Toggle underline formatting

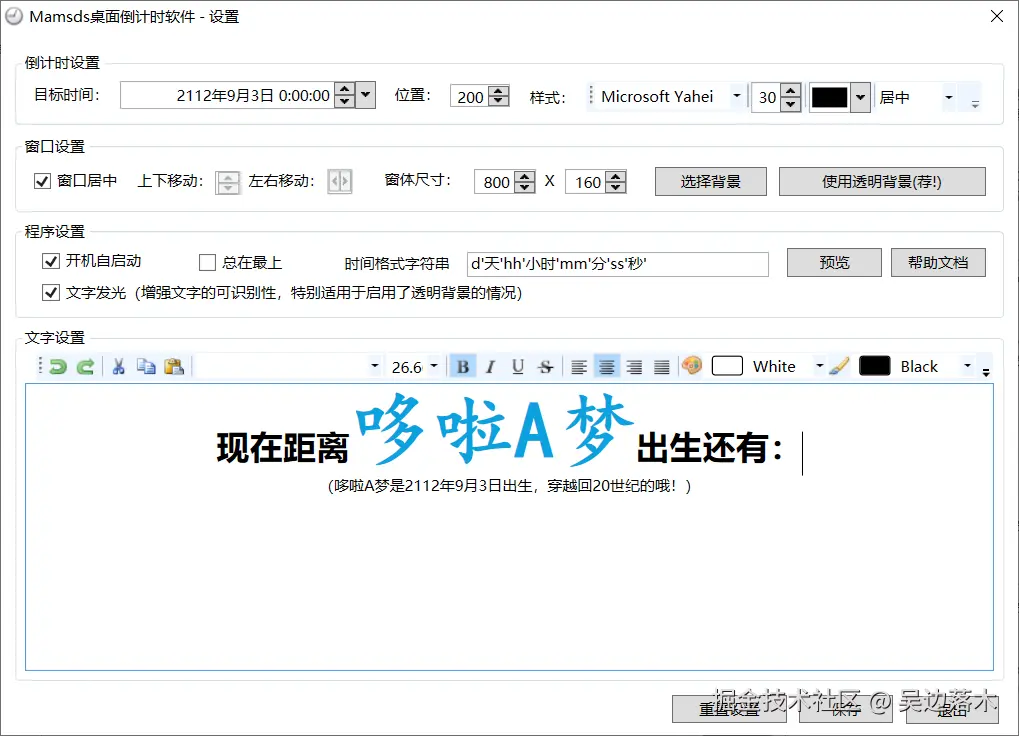(x=517, y=367)
